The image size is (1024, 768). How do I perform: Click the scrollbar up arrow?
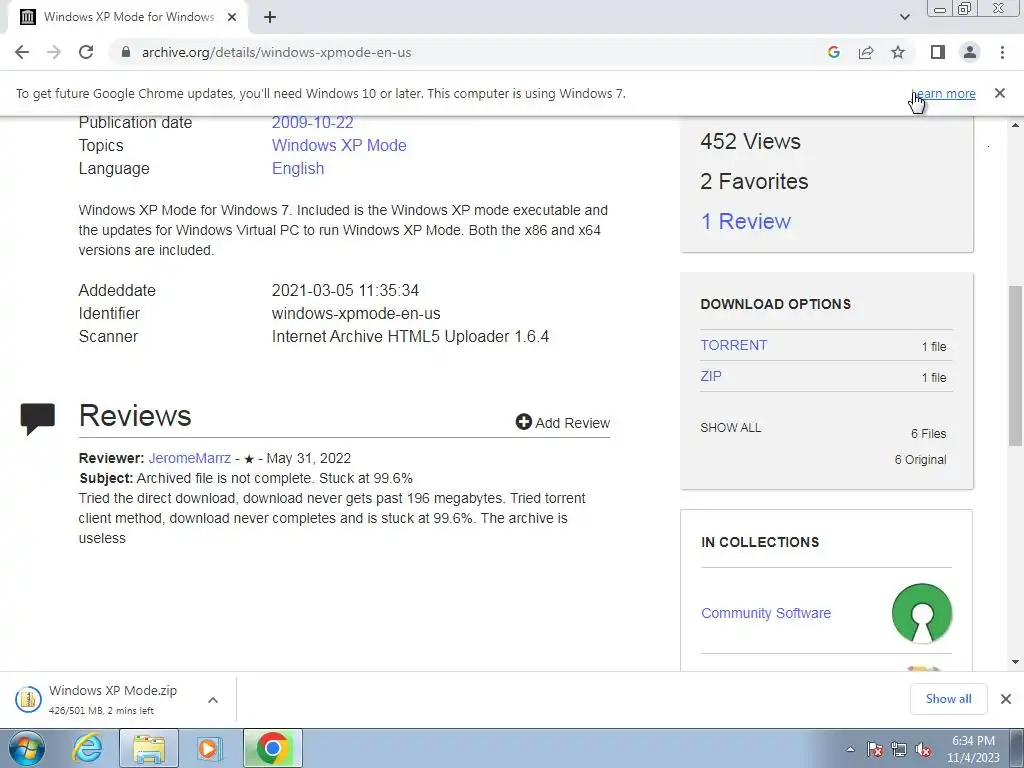pyautogui.click(x=1015, y=125)
